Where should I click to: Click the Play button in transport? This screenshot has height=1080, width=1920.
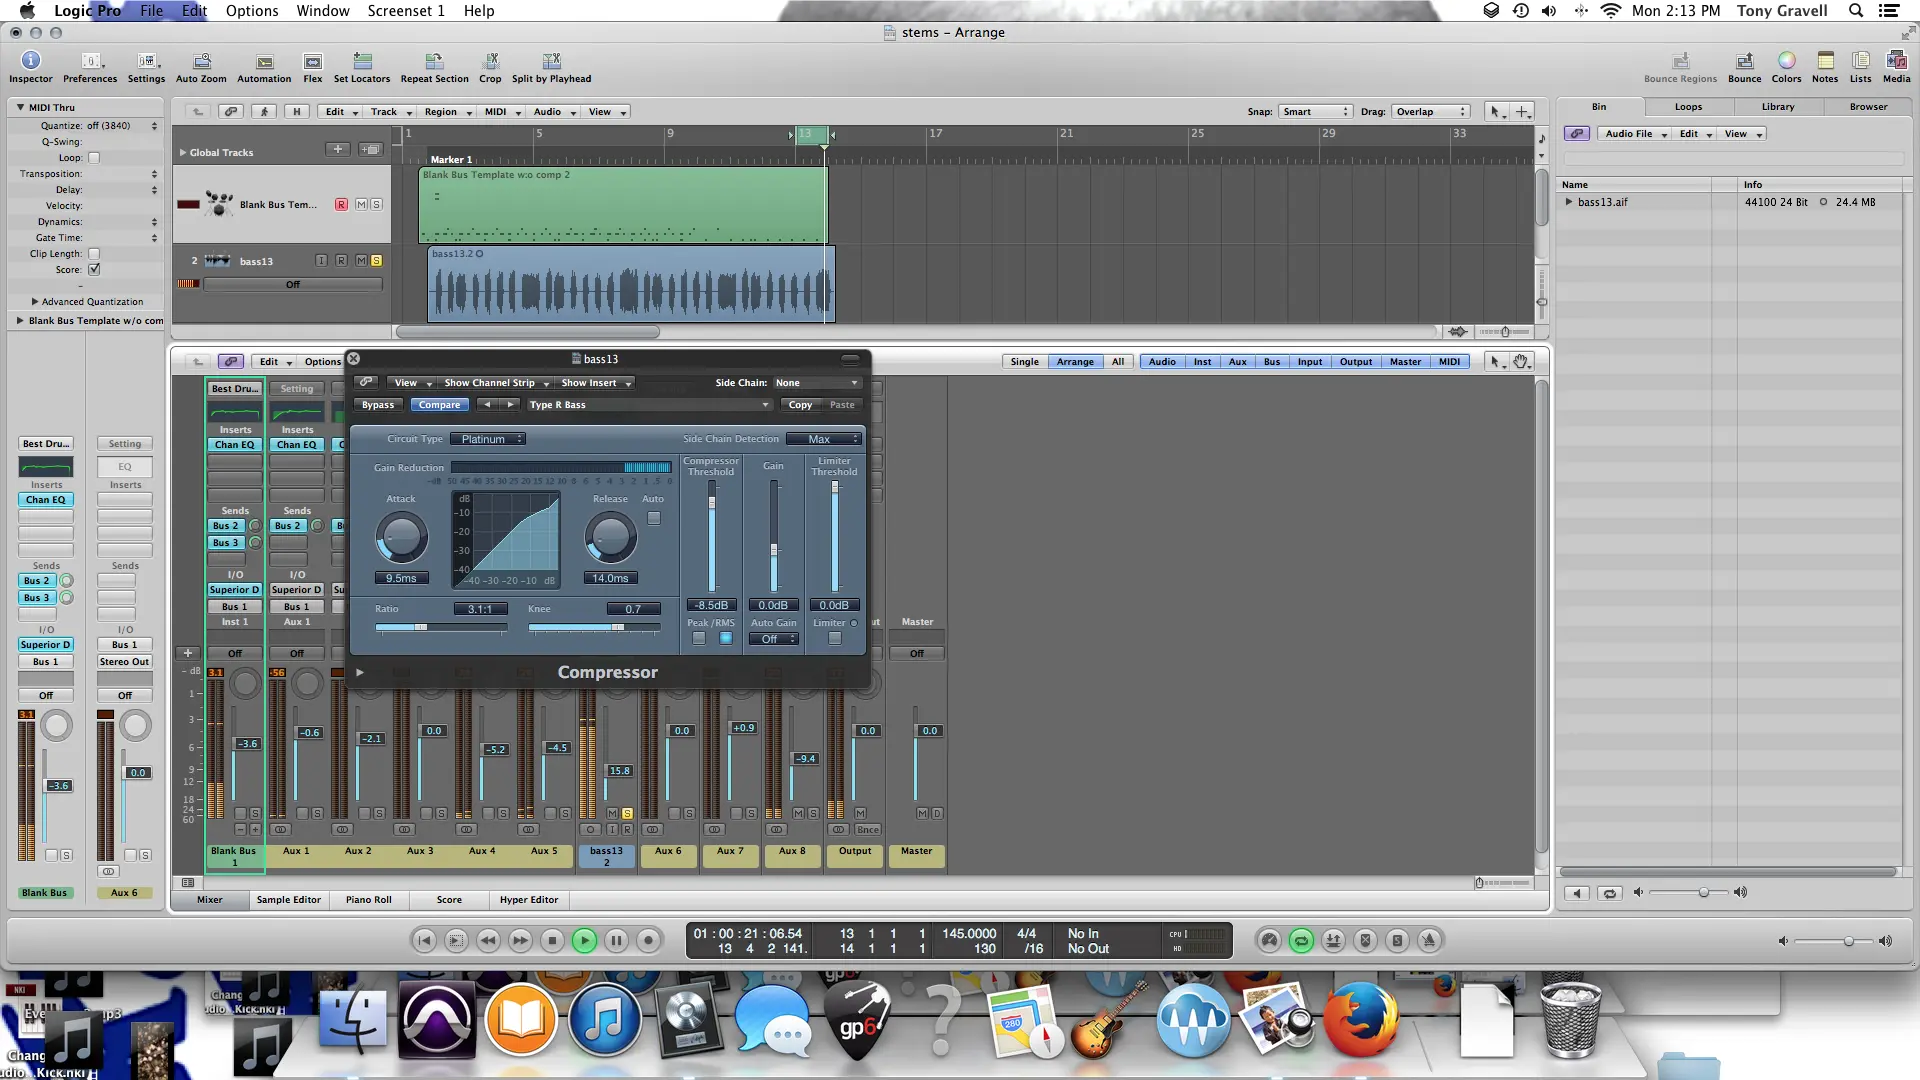pyautogui.click(x=585, y=940)
